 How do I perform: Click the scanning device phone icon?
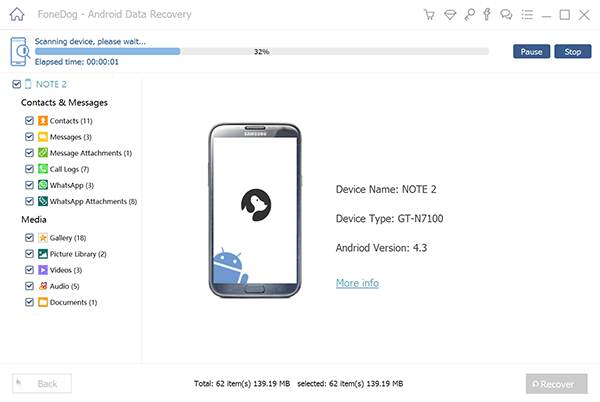(19, 51)
